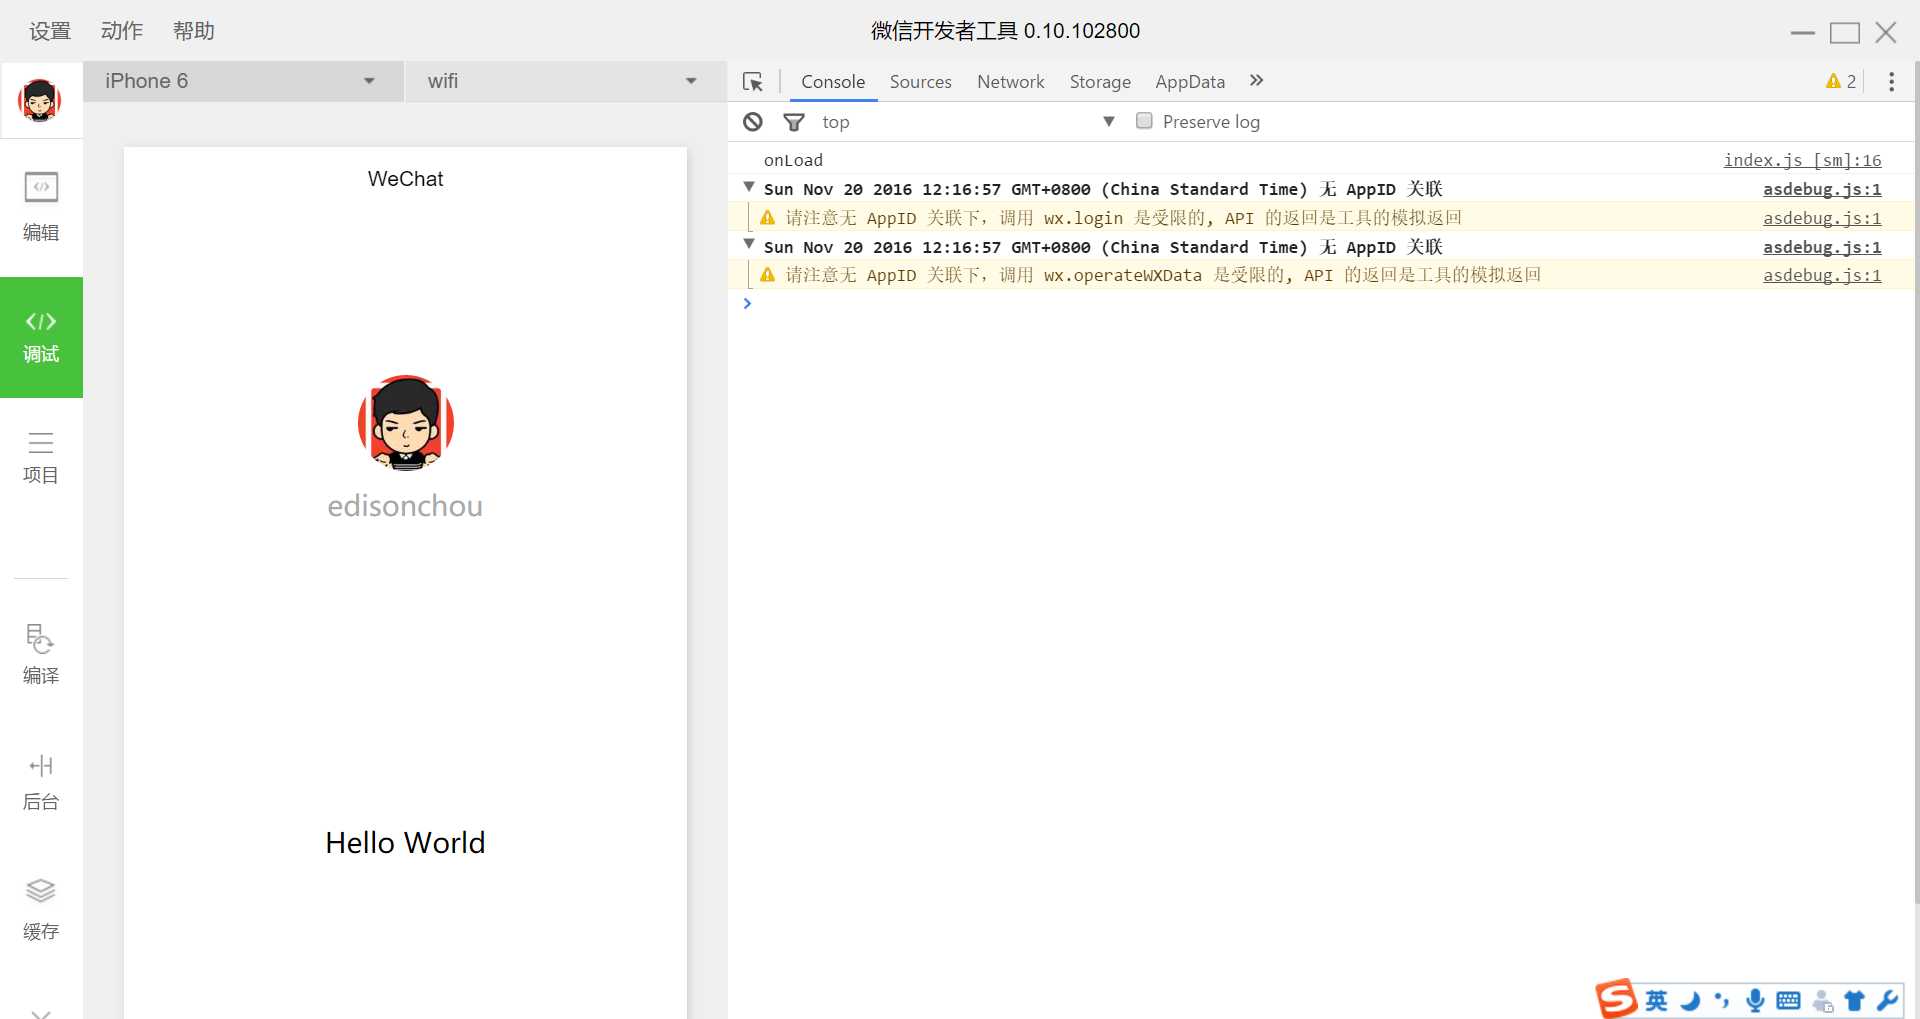
Task: Open the 设置 menu
Action: pos(50,31)
